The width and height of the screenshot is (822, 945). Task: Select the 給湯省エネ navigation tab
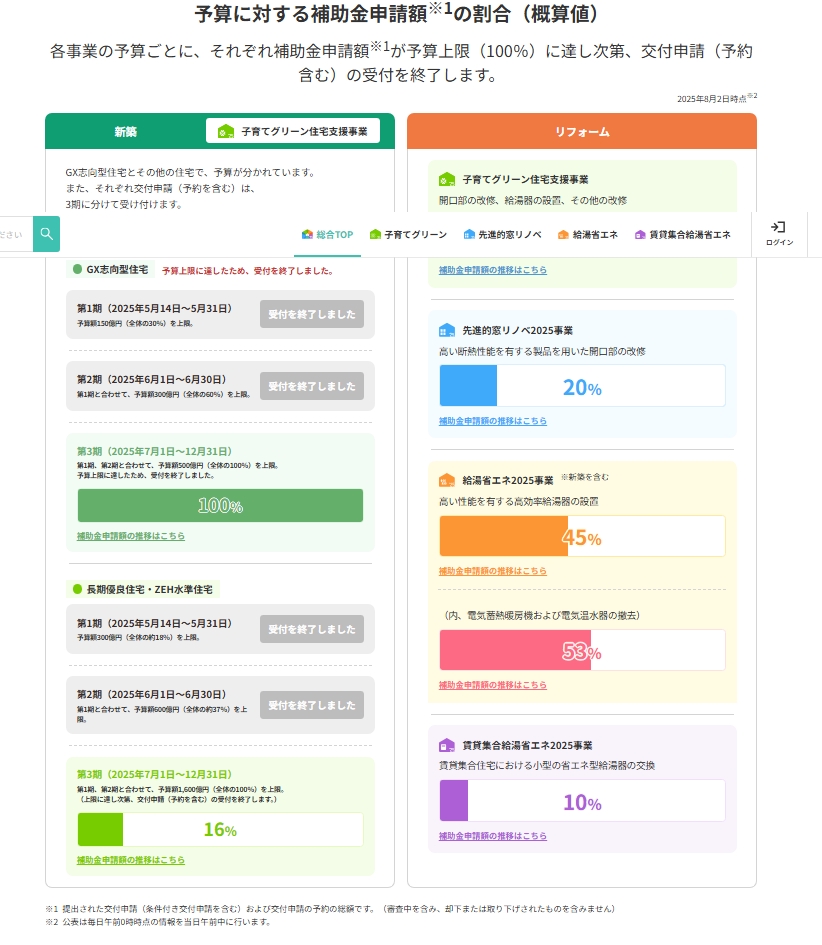click(588, 235)
